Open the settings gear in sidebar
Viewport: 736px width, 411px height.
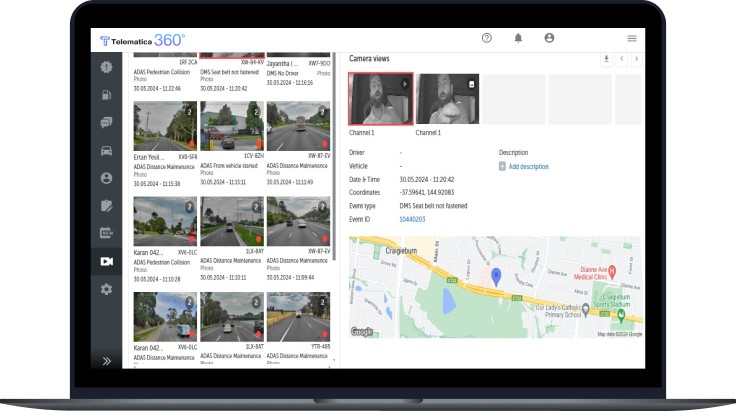coord(107,289)
